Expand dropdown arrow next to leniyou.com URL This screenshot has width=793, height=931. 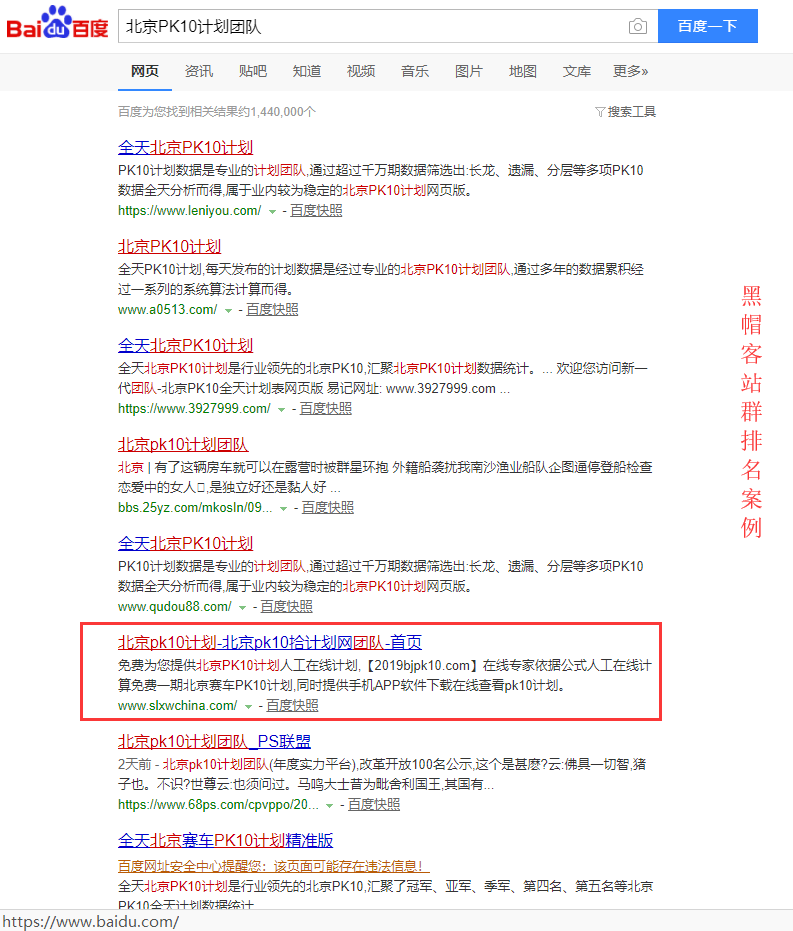[272, 211]
